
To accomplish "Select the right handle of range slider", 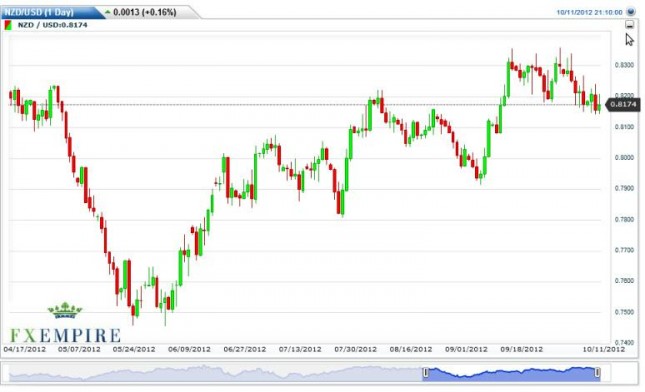I will click(597, 373).
